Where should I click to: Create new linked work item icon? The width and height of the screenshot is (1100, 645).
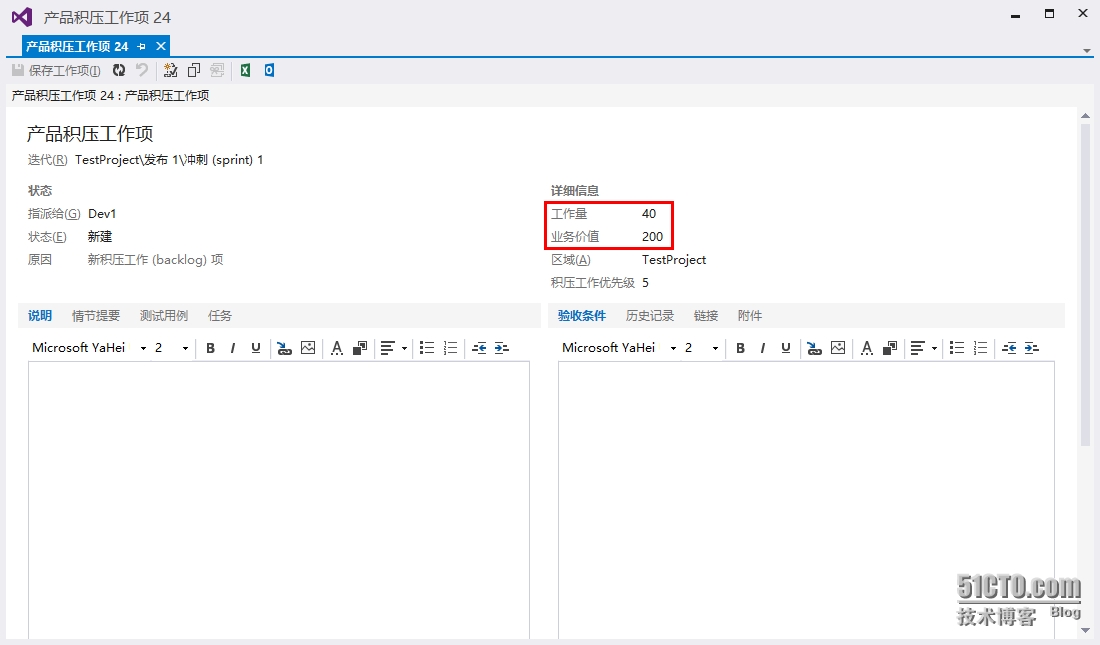(x=170, y=70)
